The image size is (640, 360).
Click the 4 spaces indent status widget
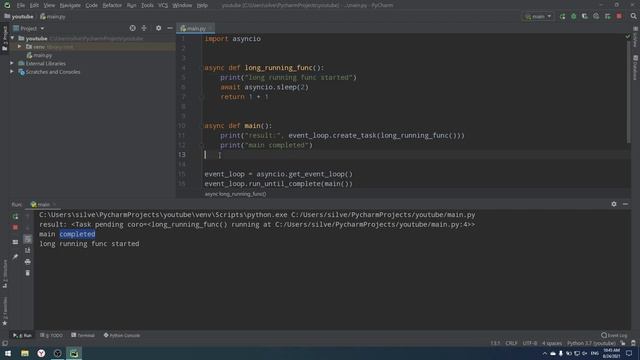click(x=552, y=343)
